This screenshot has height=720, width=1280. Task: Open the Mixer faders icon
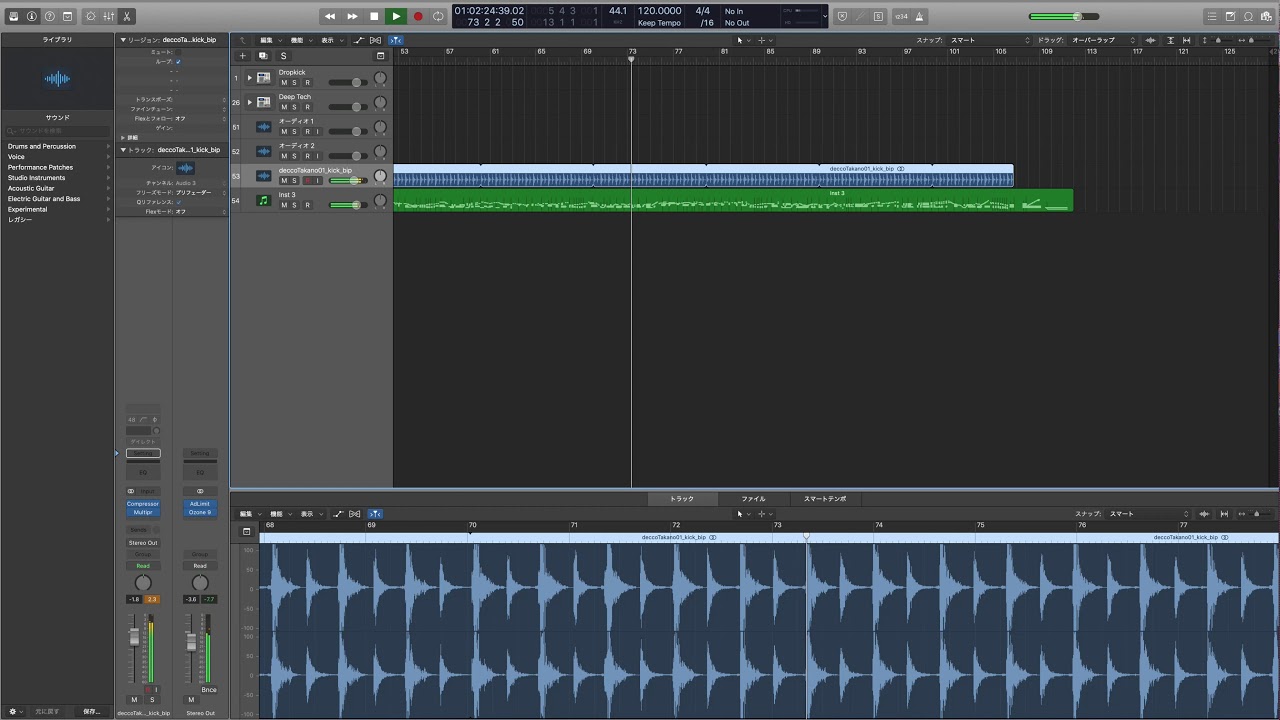(x=109, y=16)
